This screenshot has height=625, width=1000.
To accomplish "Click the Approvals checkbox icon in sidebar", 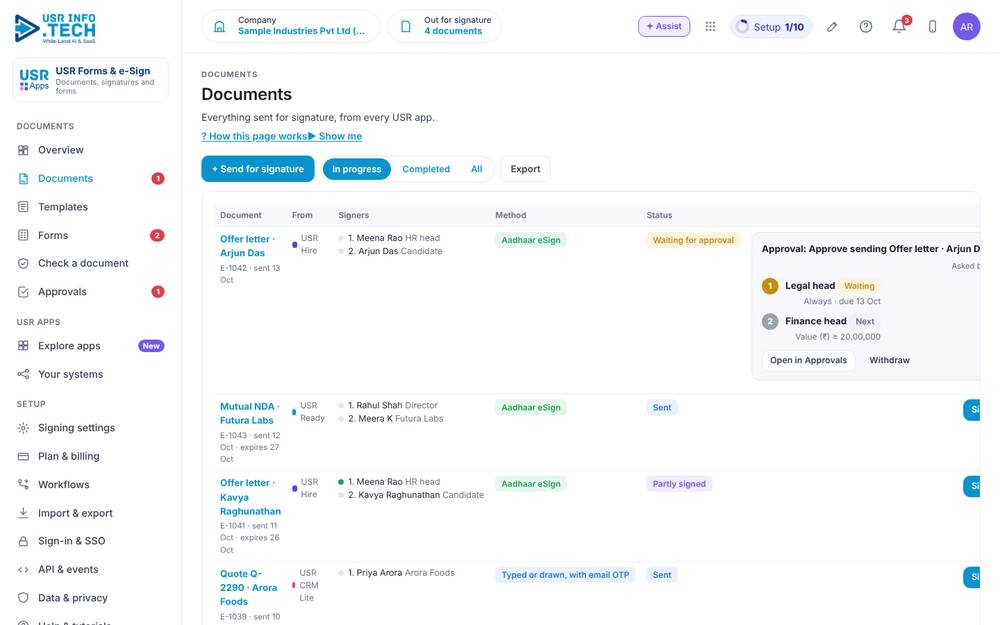I will pyautogui.click(x=24, y=292).
